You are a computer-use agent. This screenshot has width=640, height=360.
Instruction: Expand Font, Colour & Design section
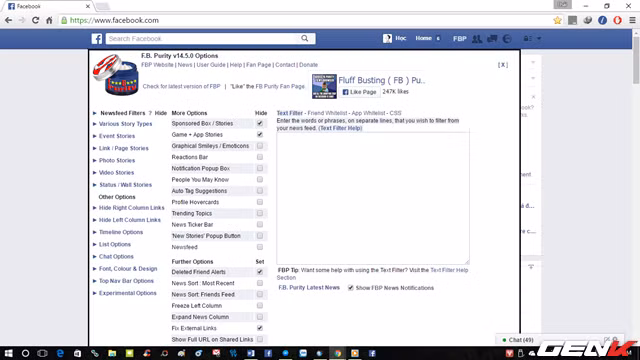[128, 269]
